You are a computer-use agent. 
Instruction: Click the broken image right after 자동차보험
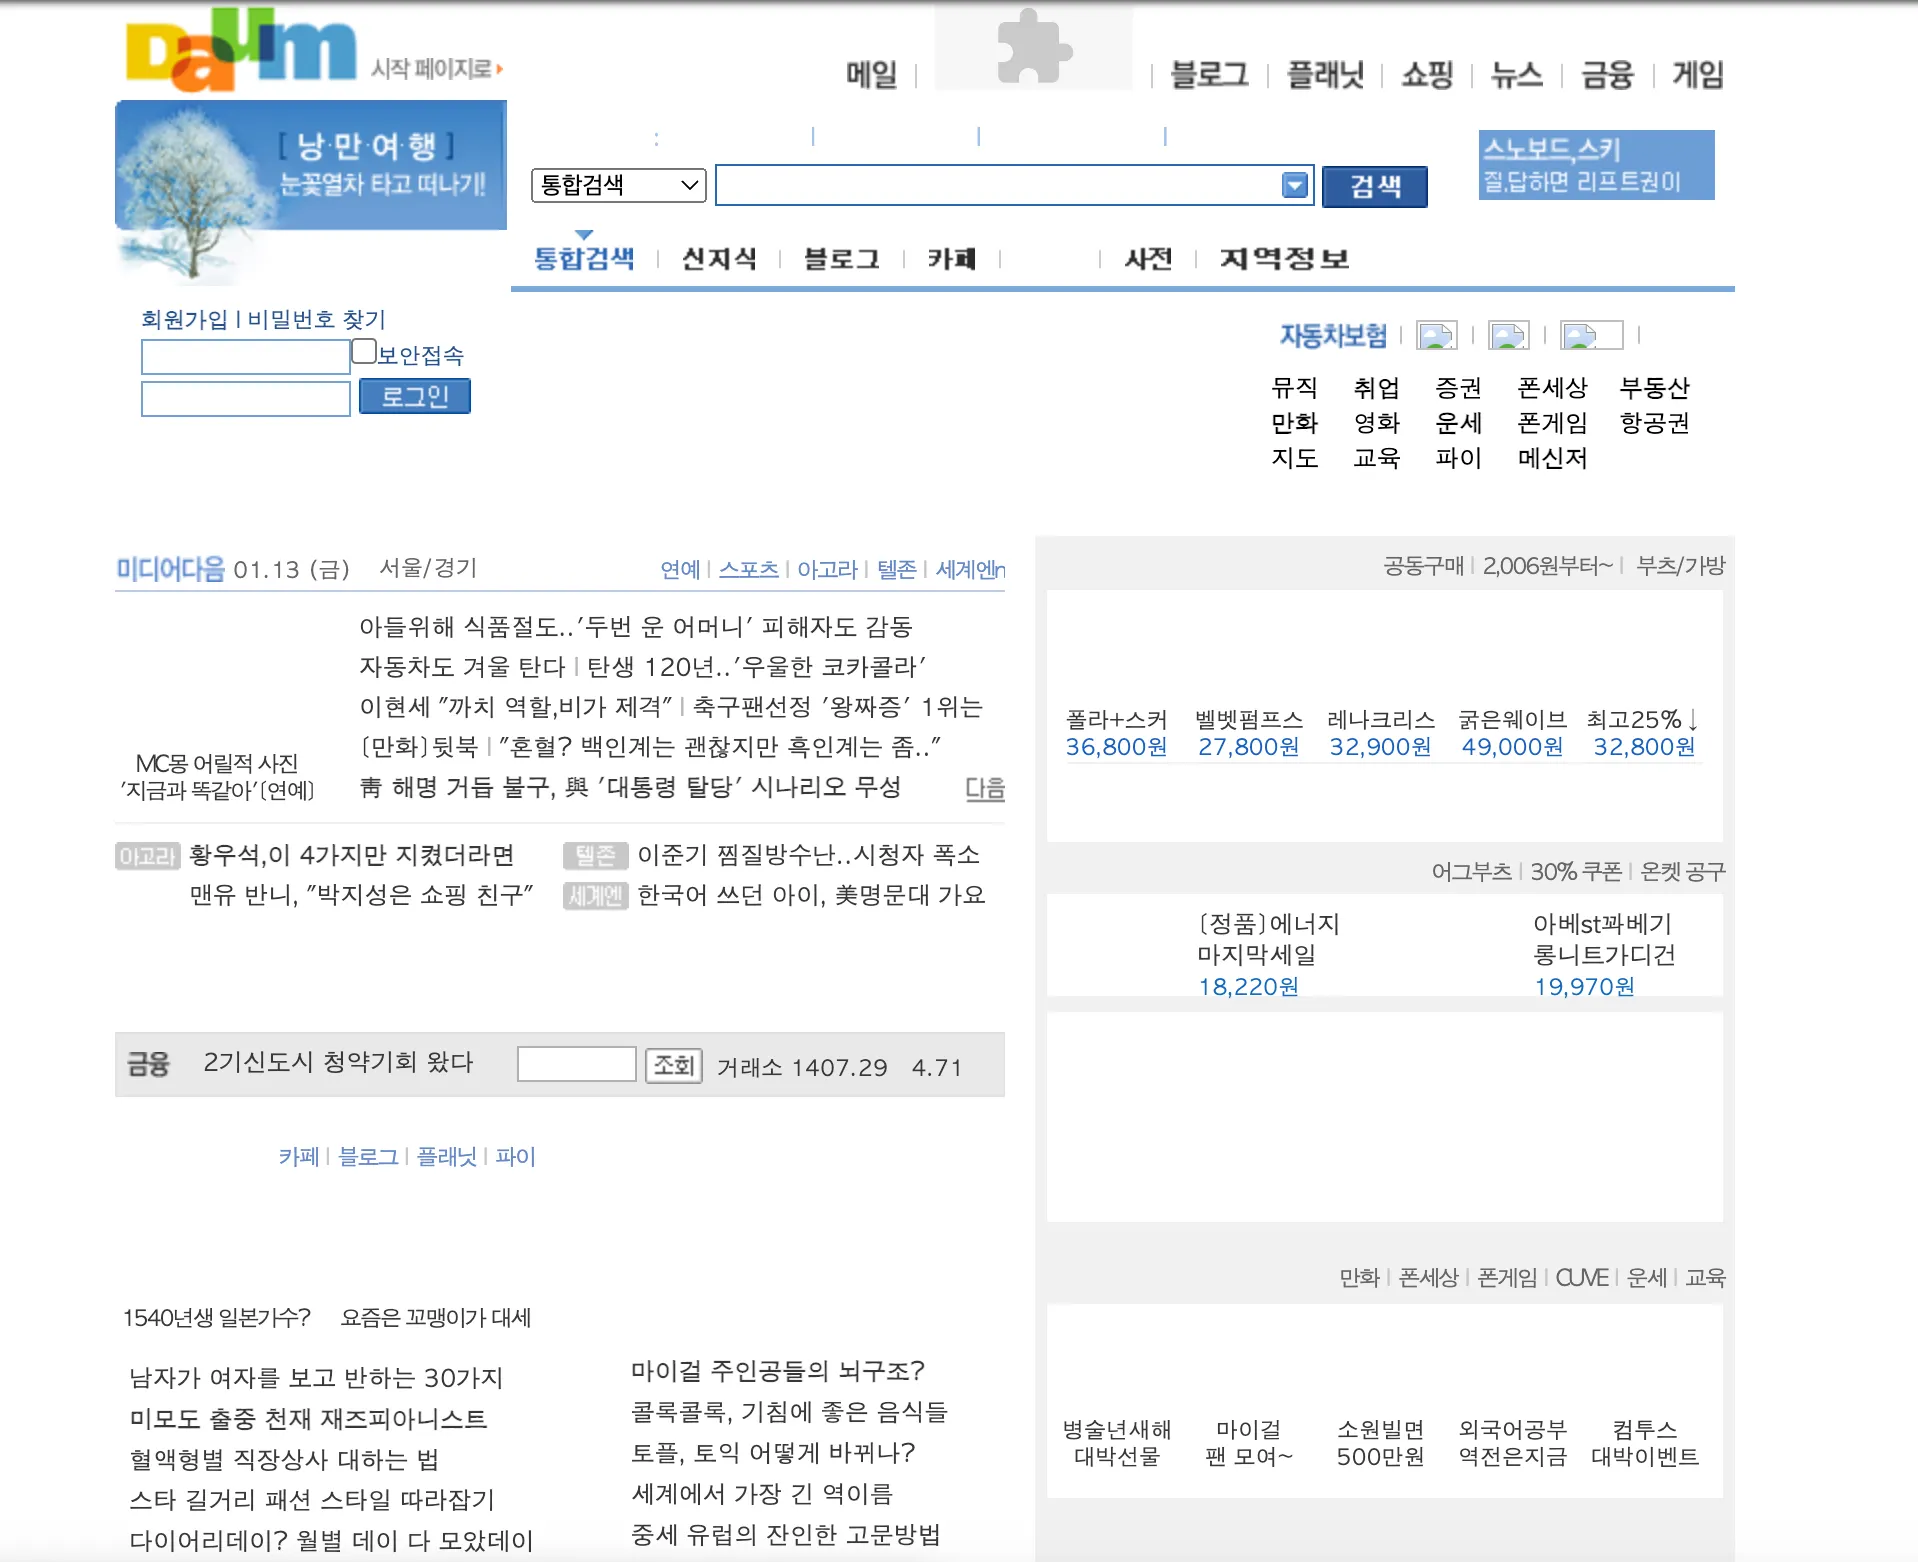click(1437, 335)
